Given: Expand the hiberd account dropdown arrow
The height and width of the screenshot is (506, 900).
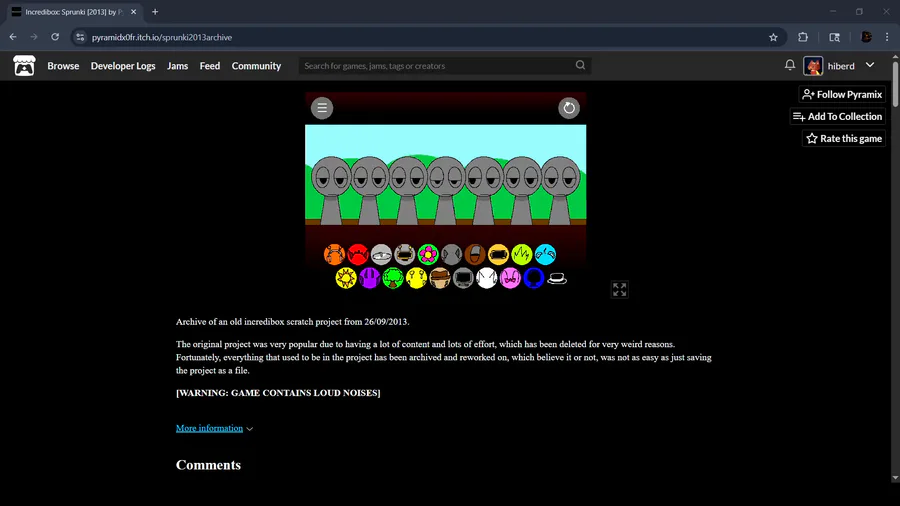Looking at the screenshot, I should 870,65.
